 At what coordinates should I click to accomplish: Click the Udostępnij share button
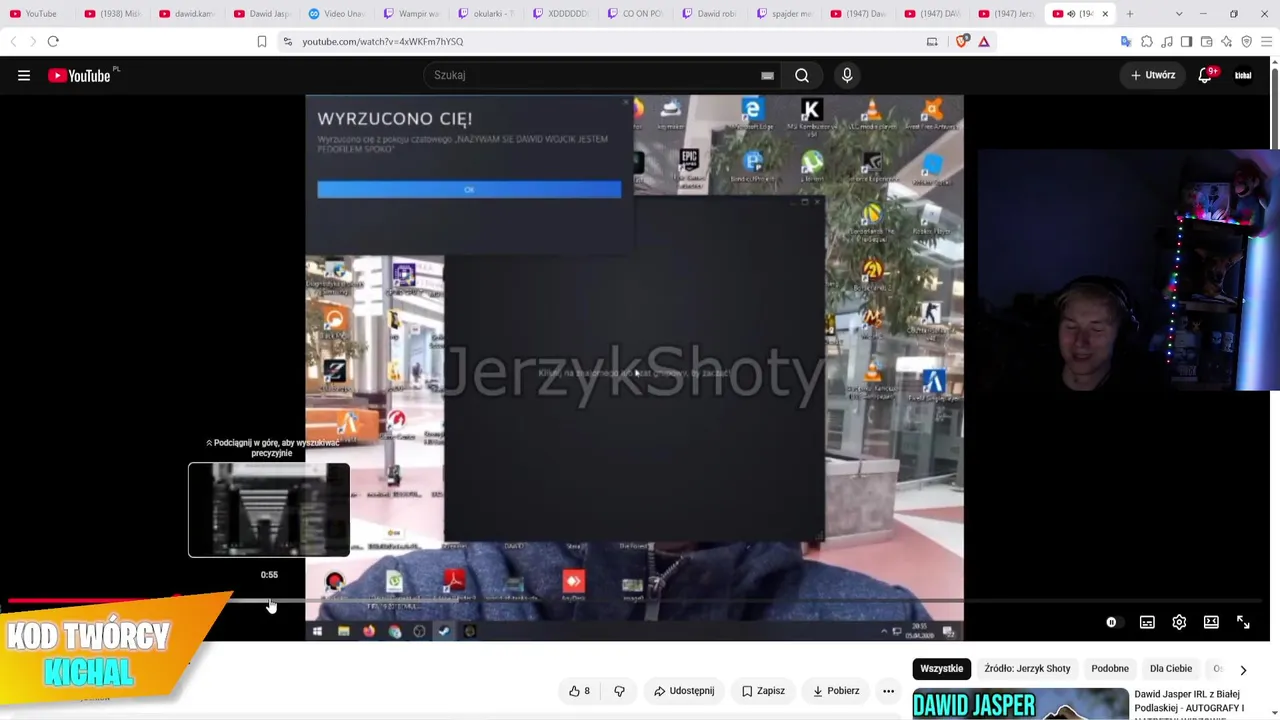(684, 691)
